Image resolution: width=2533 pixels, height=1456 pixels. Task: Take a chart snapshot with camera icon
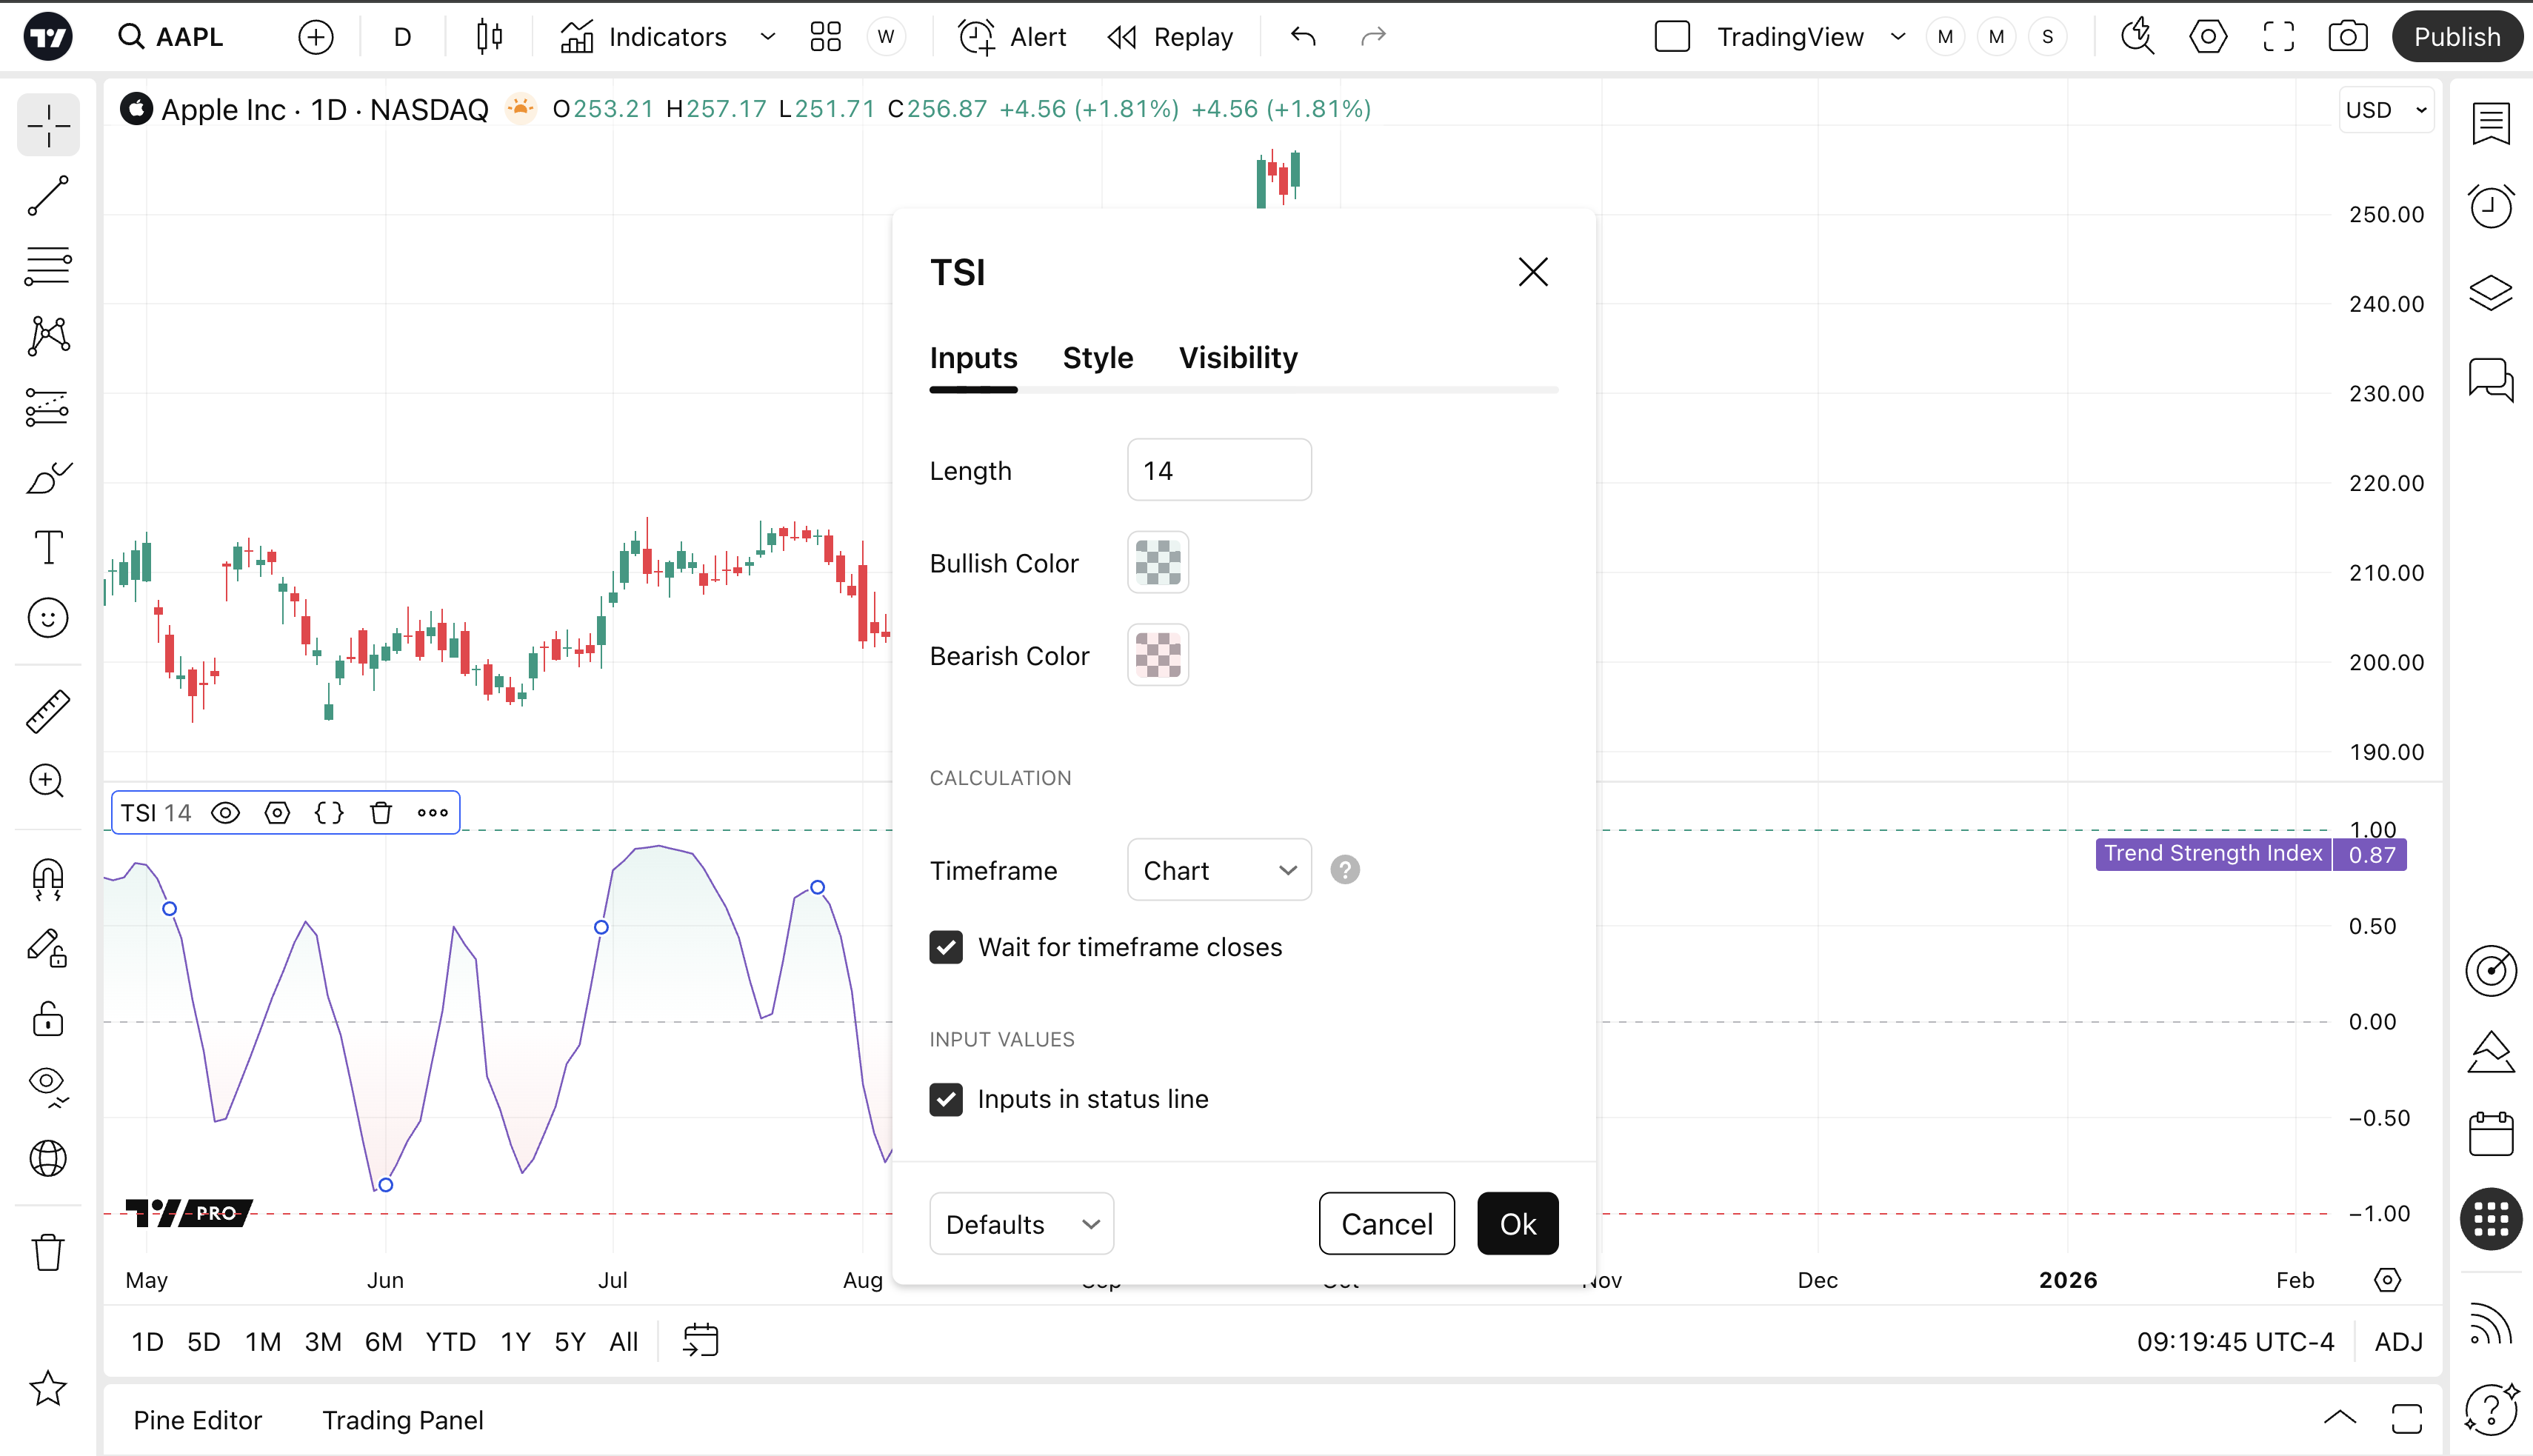tap(2347, 37)
